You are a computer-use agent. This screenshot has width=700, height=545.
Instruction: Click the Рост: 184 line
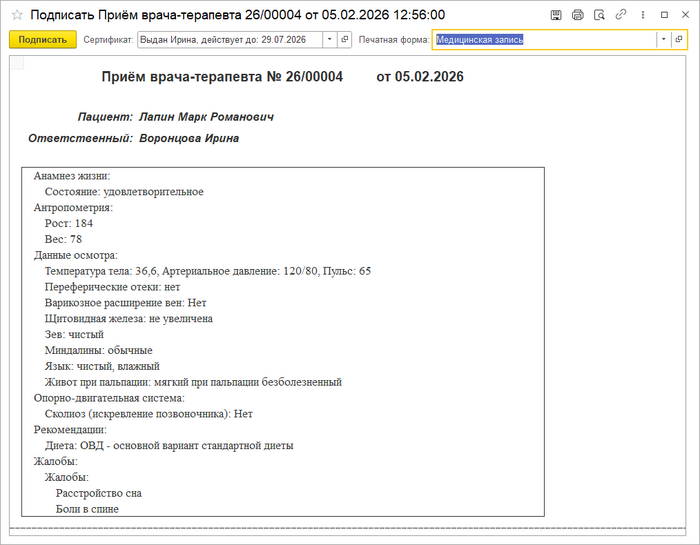69,223
